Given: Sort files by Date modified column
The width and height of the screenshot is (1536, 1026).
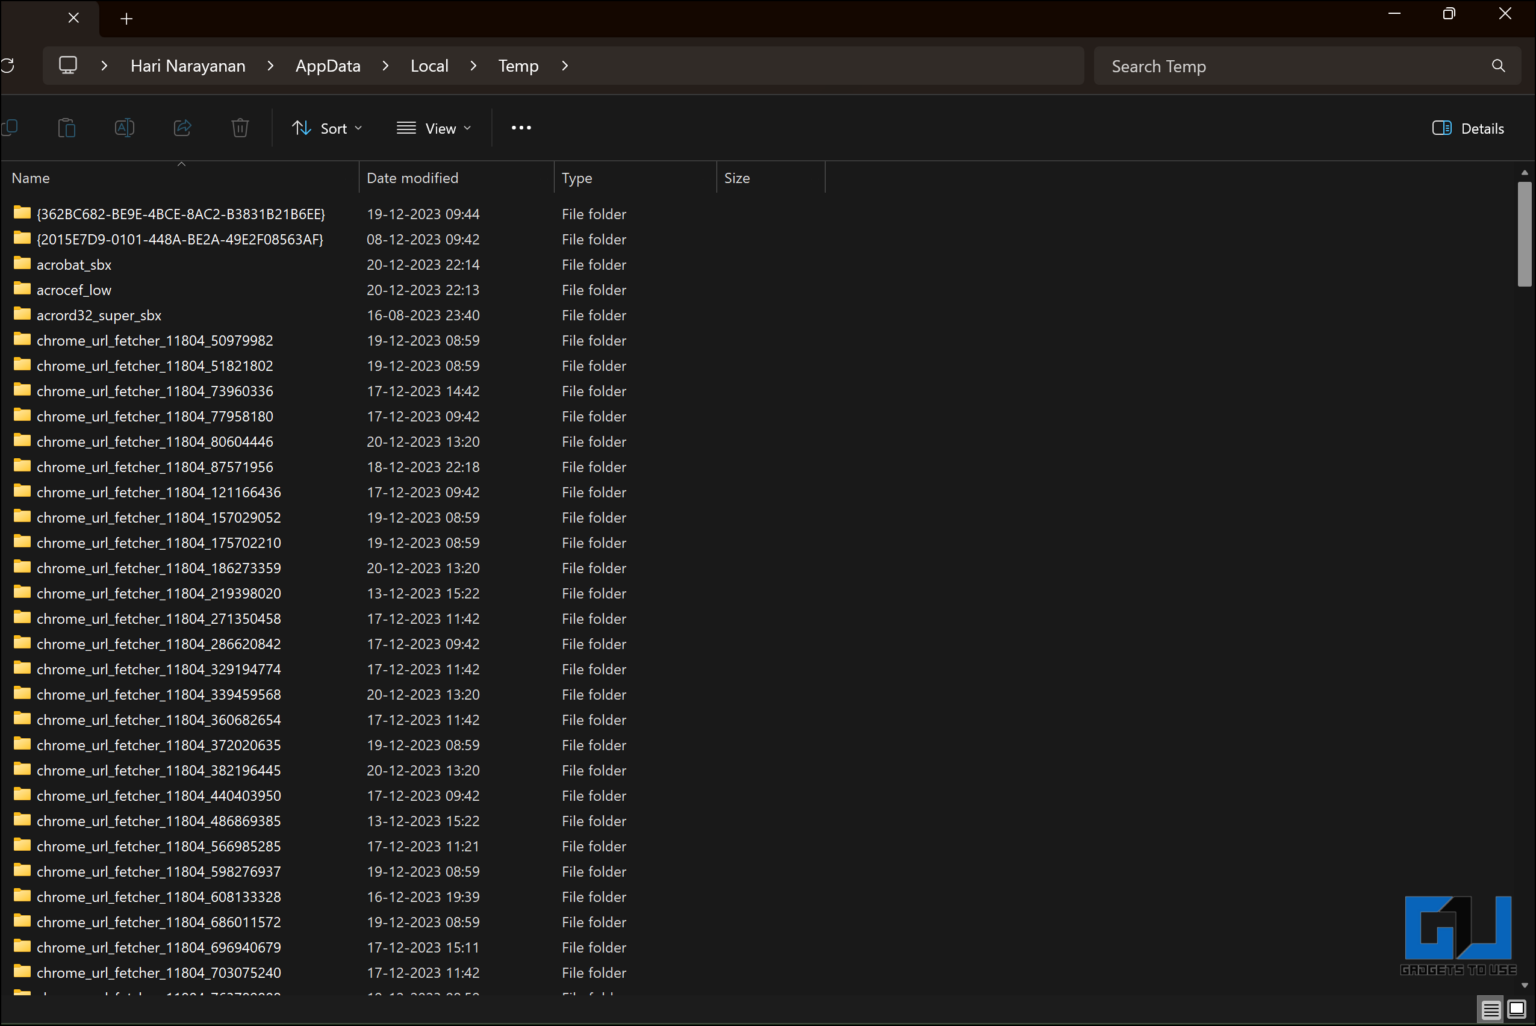Looking at the screenshot, I should click(x=412, y=177).
